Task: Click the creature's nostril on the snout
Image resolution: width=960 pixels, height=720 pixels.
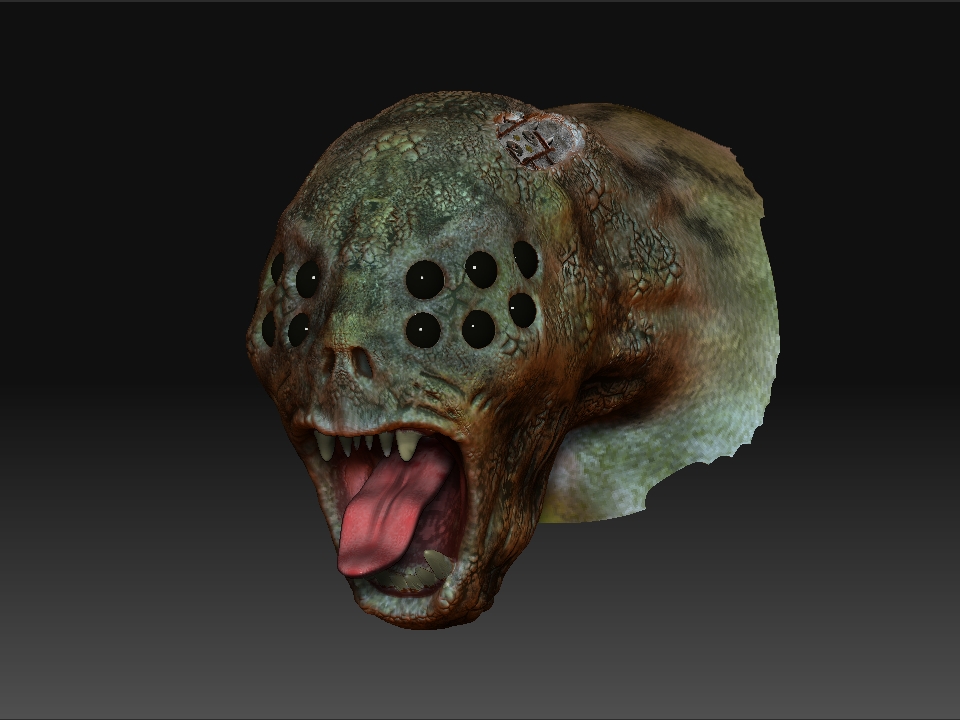Action: 364,364
